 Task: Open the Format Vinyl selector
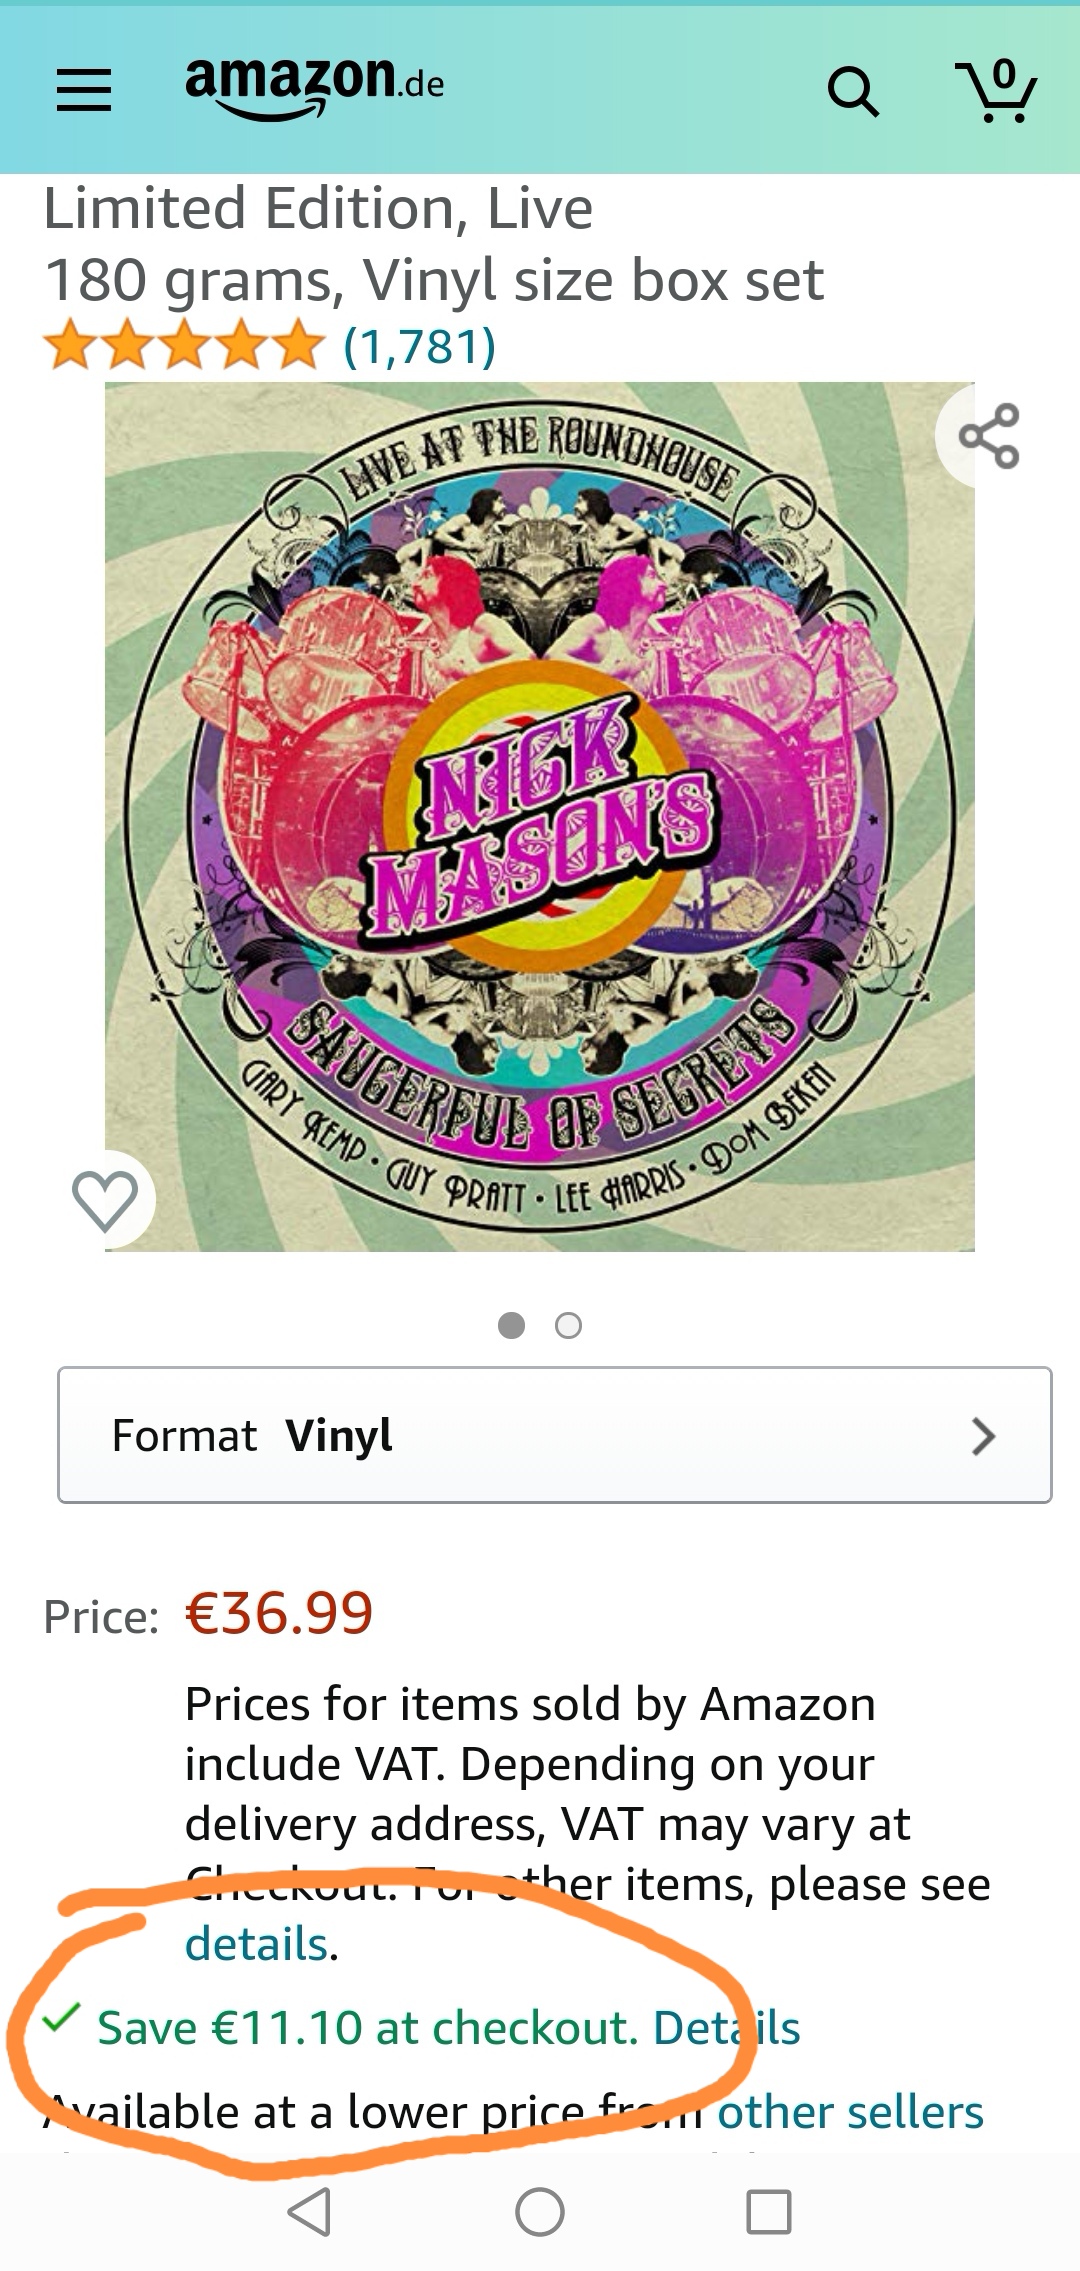[555, 1435]
